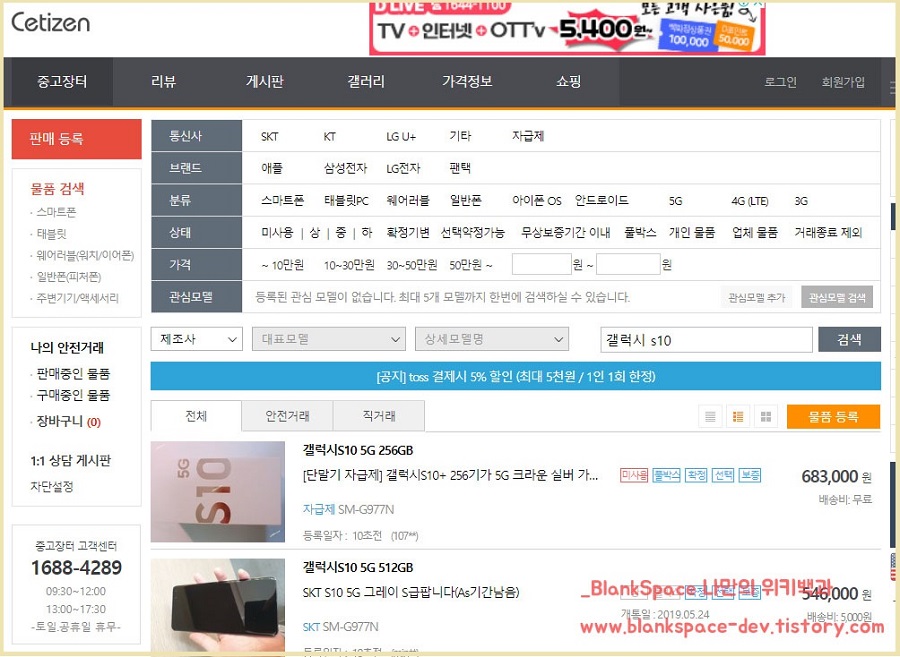This screenshot has width=900, height=657.
Task: Select the 직거래 tab
Action: tap(379, 416)
